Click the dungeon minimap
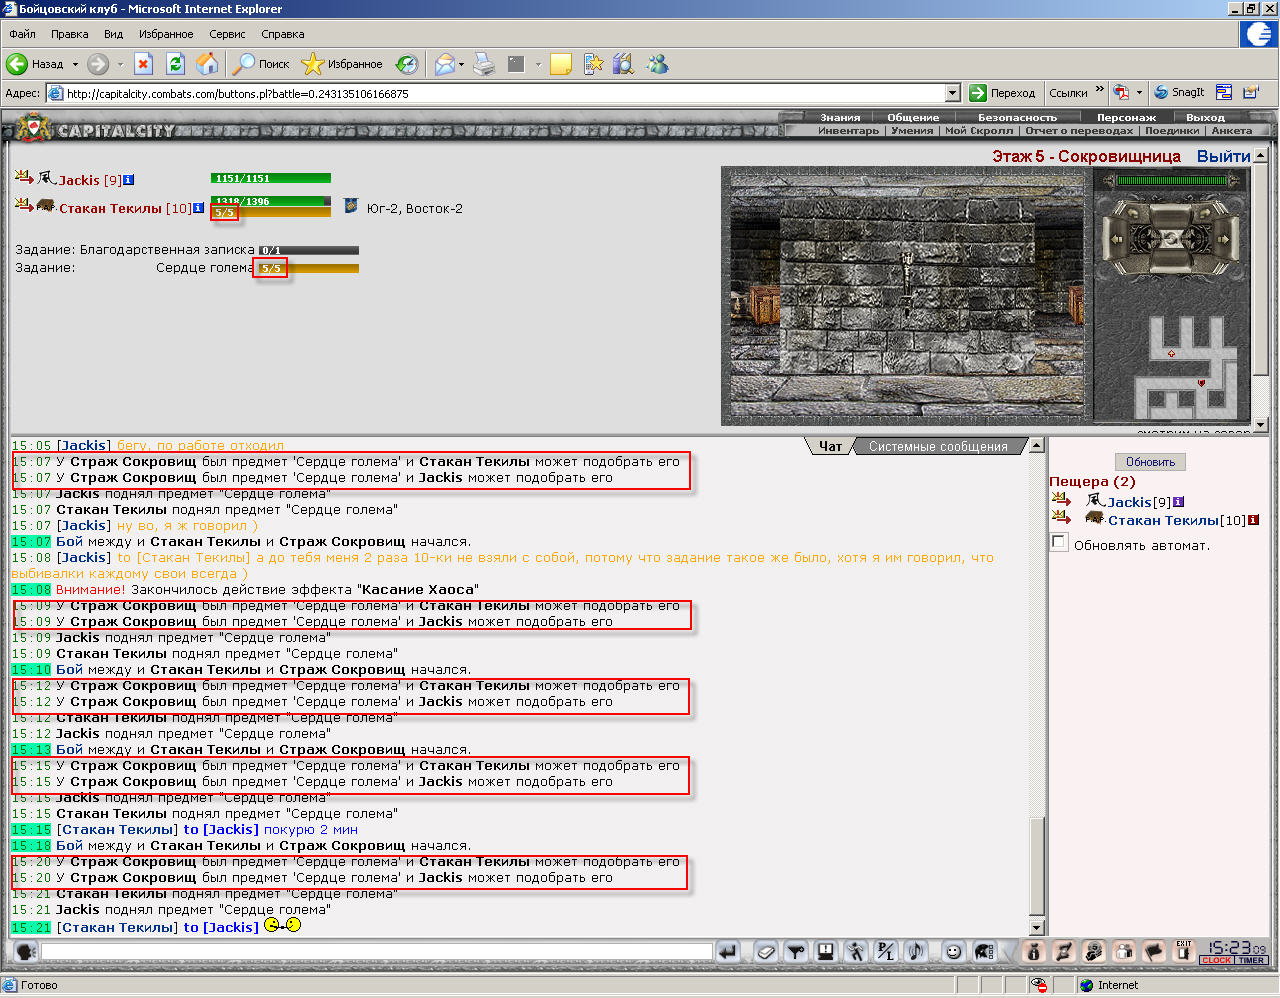Screen dimensions: 1280x998 click(1185, 367)
